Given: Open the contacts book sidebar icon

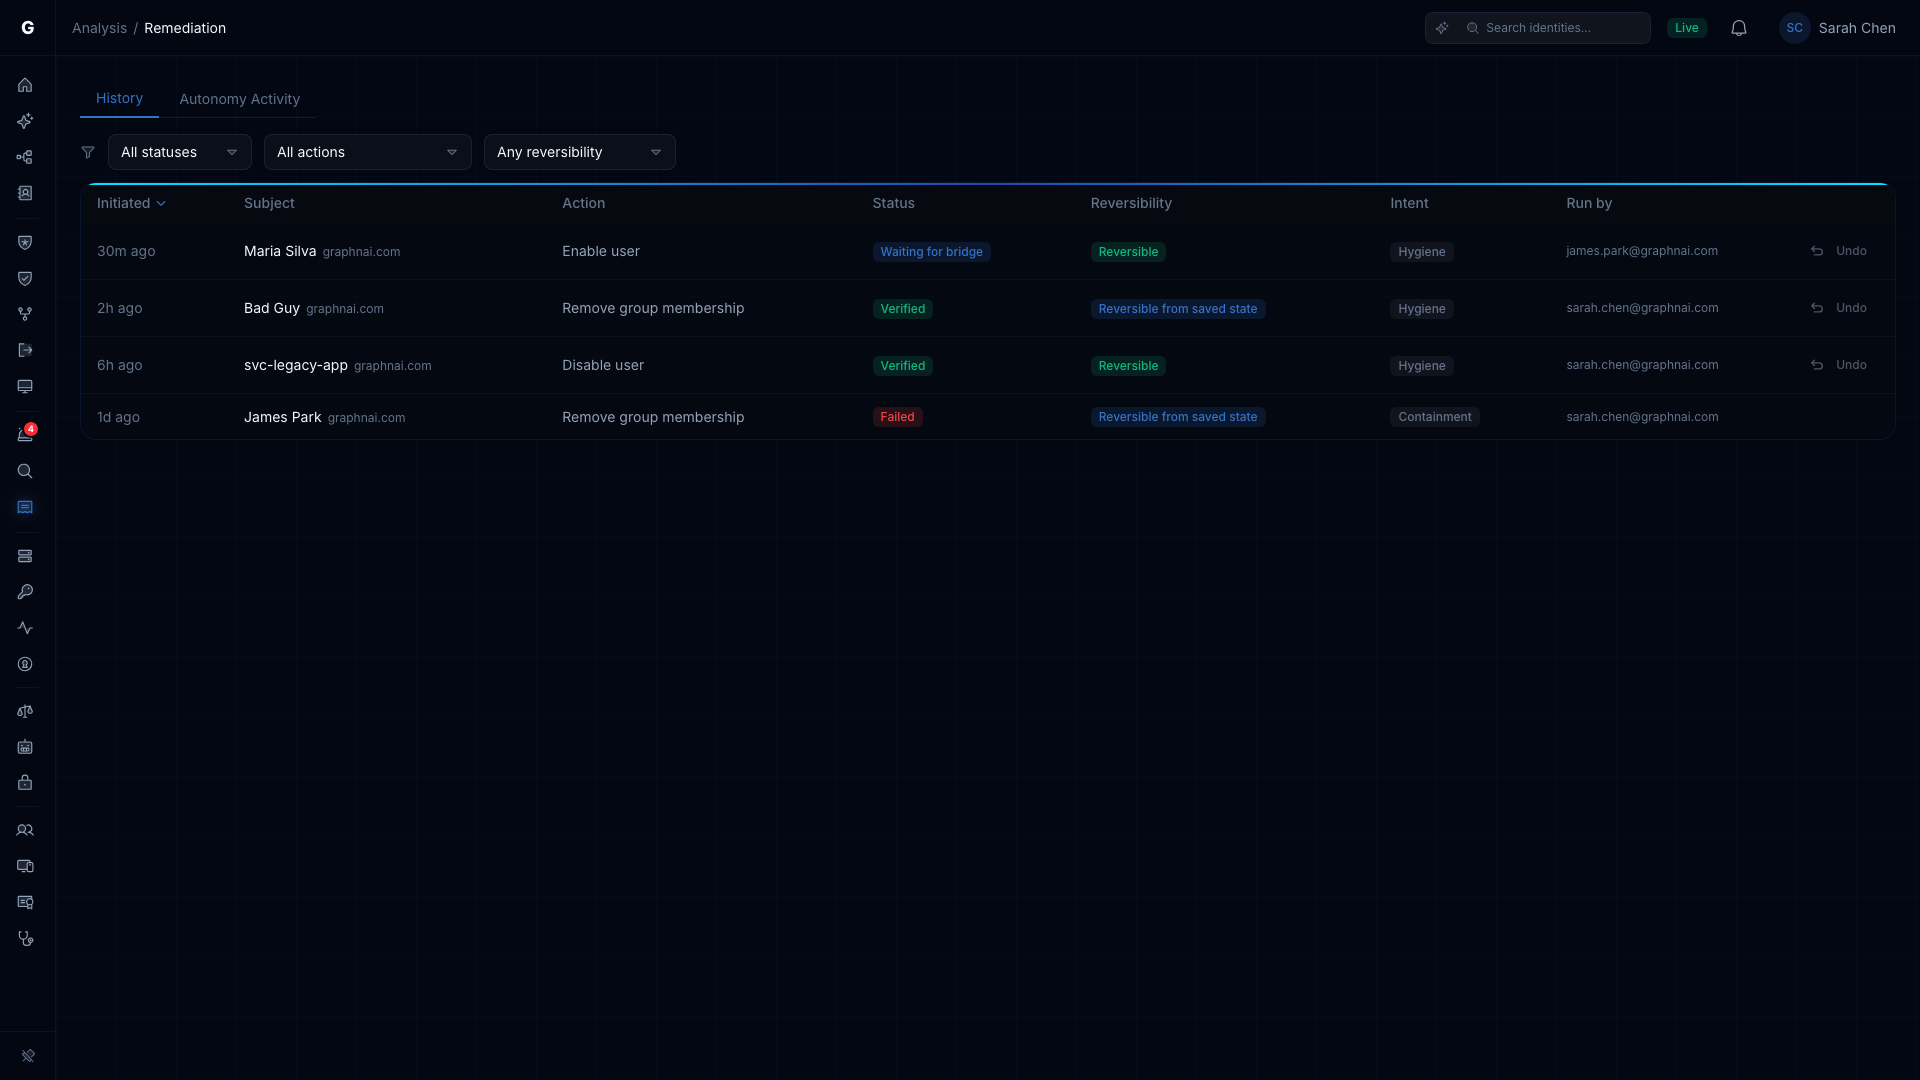Looking at the screenshot, I should coord(25,193).
